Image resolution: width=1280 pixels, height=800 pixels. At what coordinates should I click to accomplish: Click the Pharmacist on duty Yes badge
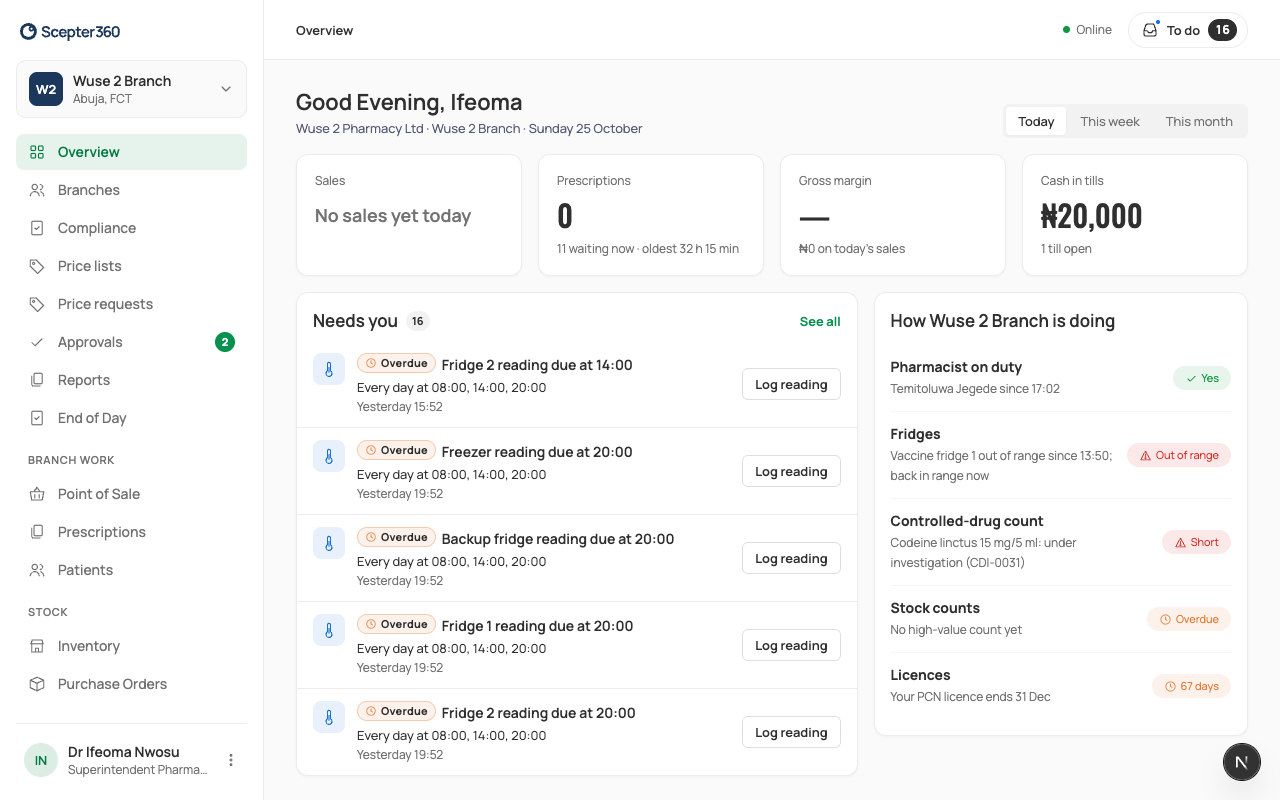(1202, 378)
